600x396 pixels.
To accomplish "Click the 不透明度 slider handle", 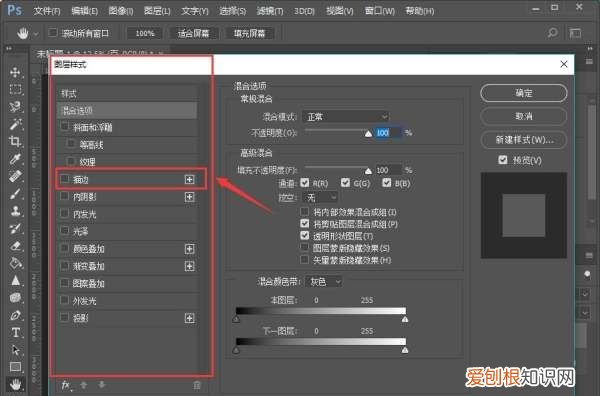I will click(368, 134).
